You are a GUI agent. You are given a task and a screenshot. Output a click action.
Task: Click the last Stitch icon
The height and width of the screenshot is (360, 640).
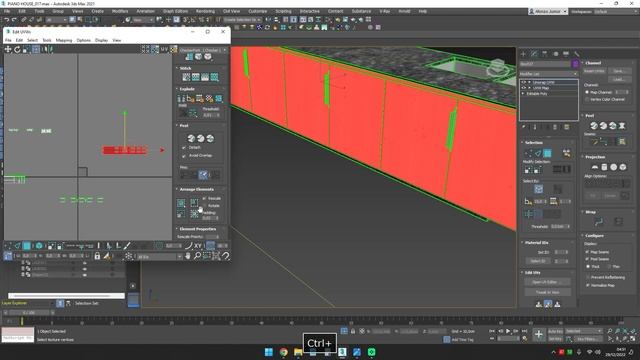pyautogui.click(x=214, y=77)
